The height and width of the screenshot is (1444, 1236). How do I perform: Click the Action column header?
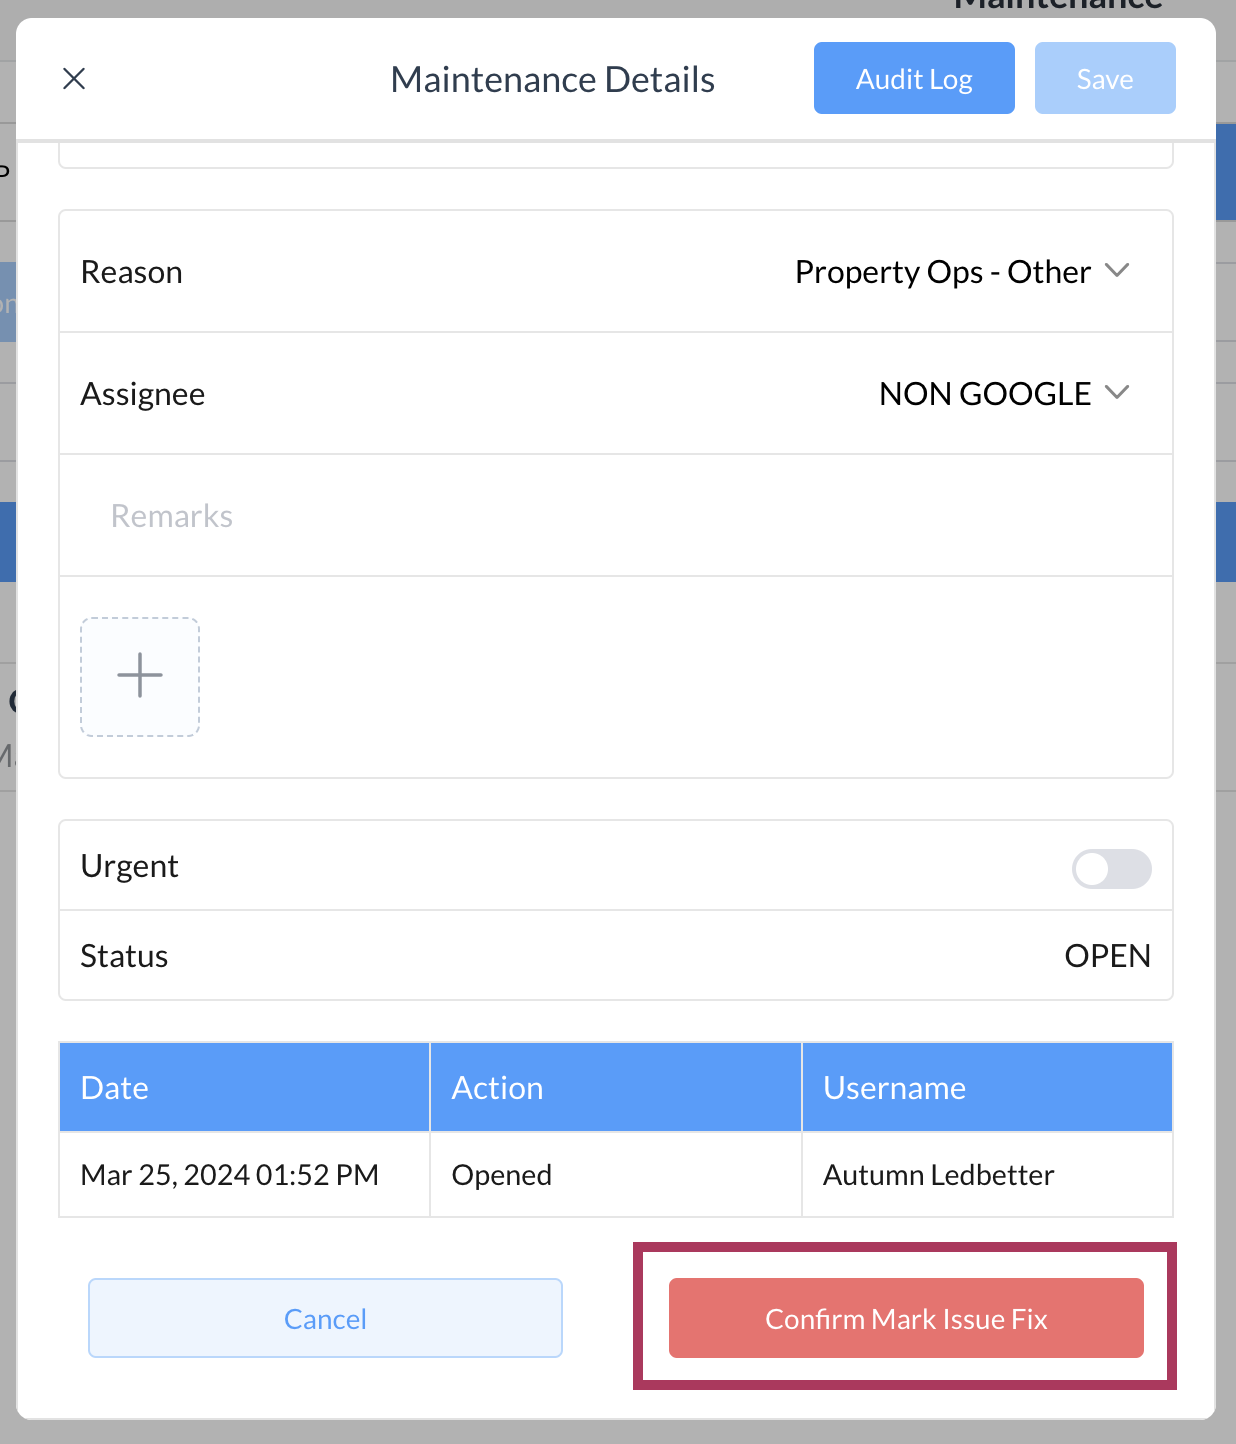[615, 1087]
